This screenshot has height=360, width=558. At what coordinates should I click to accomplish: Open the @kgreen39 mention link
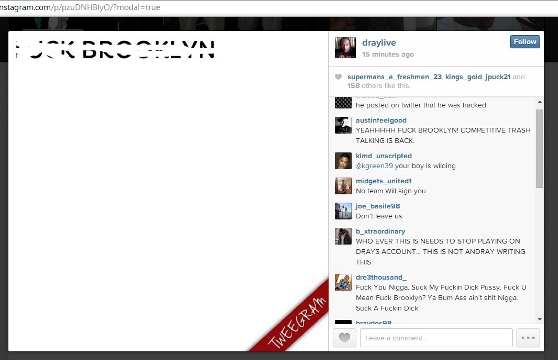pos(374,166)
